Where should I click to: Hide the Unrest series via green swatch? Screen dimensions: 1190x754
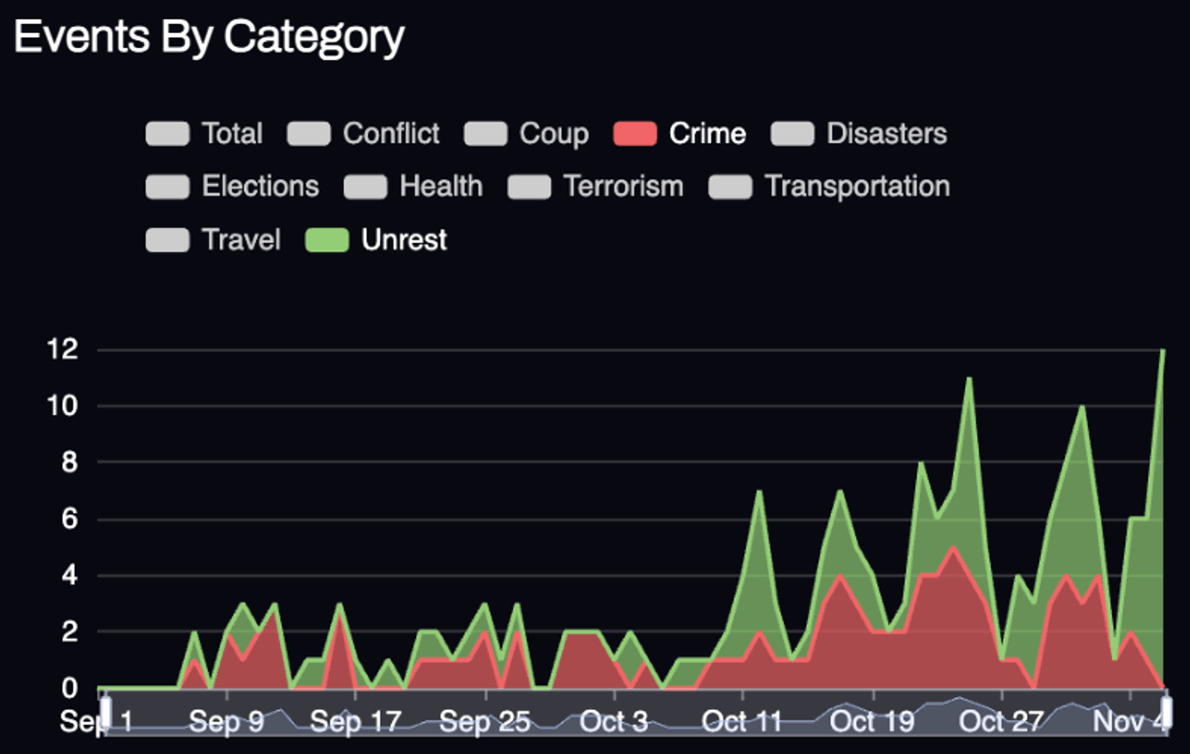coord(327,240)
